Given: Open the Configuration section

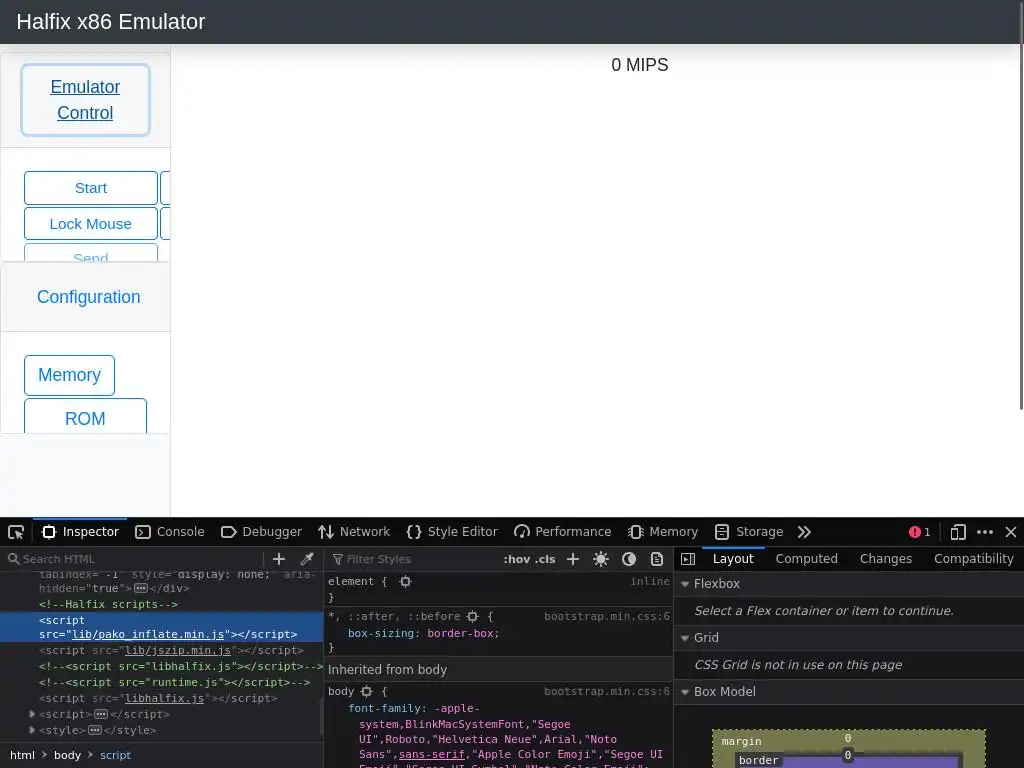Looking at the screenshot, I should 89,297.
